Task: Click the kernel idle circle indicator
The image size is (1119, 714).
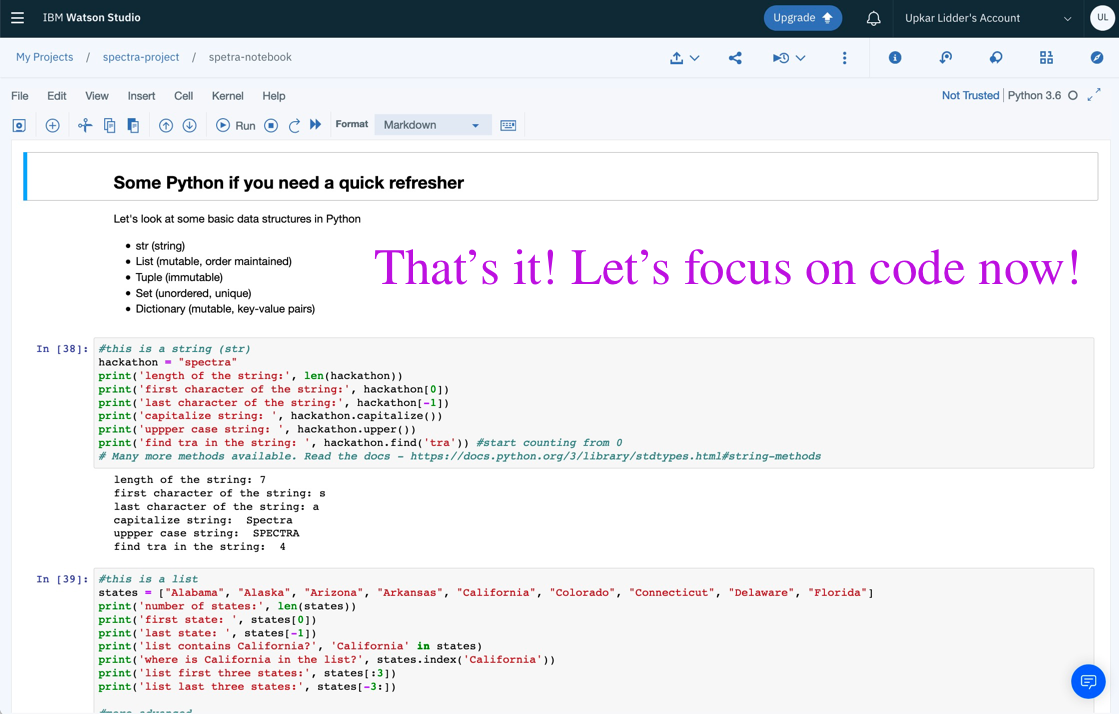Action: [x=1073, y=96]
